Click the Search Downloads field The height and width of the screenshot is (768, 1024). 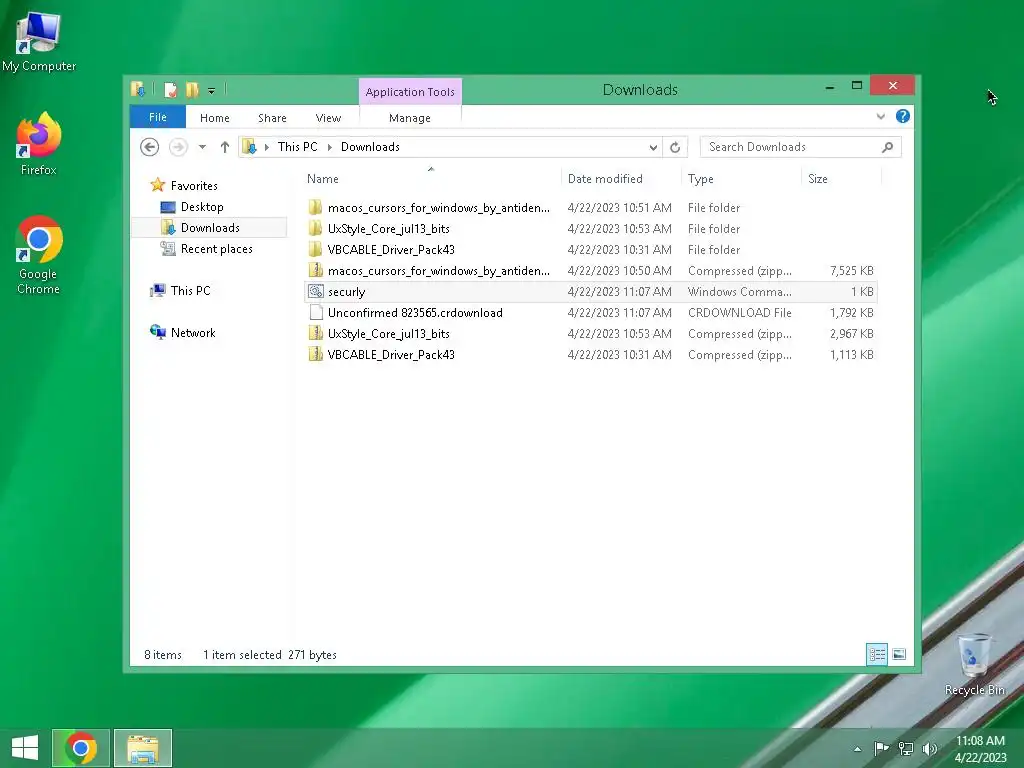point(800,147)
